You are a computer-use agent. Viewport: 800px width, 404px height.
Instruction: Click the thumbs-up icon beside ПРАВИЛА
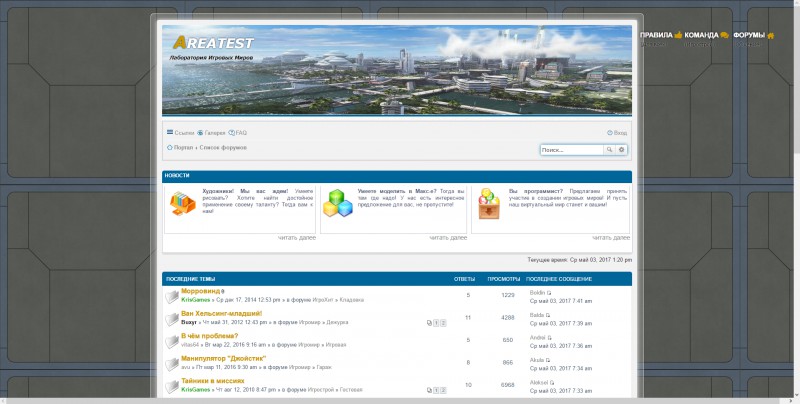(678, 35)
